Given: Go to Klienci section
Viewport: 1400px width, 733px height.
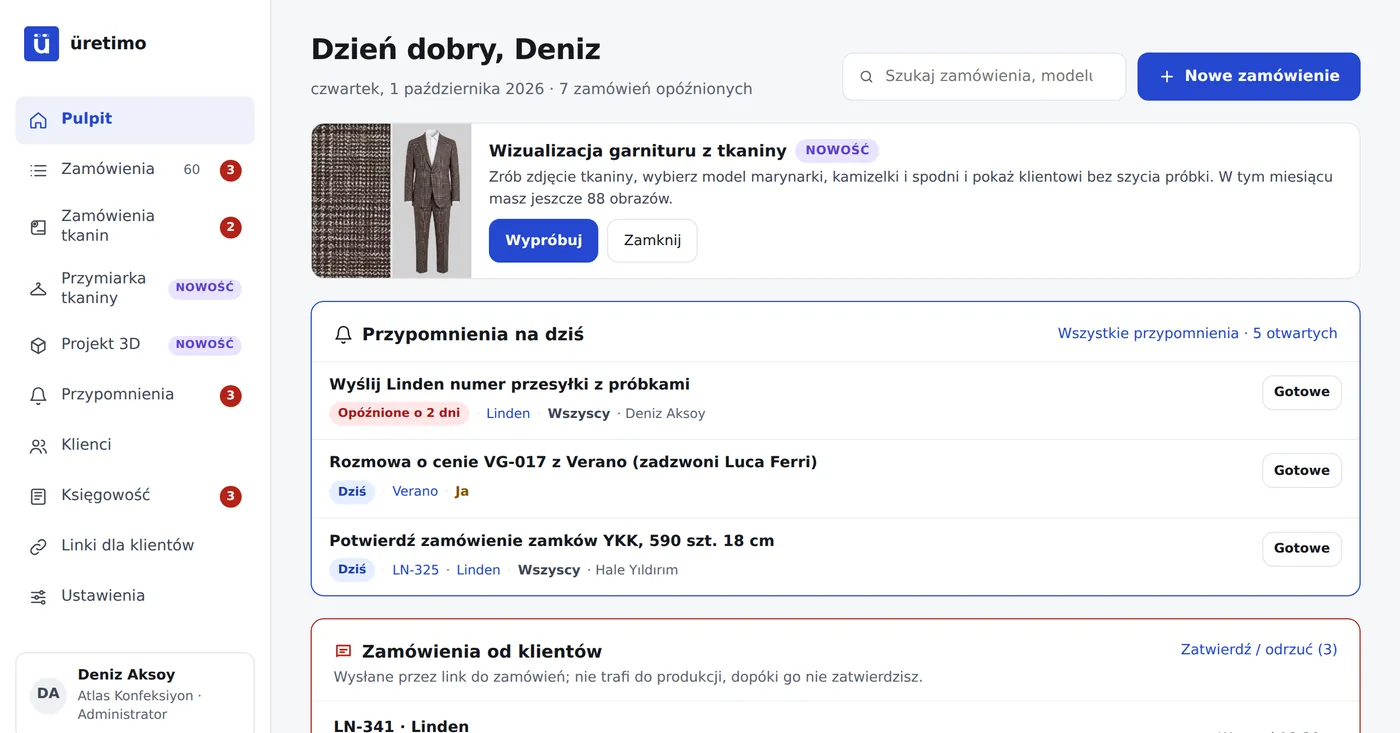Looking at the screenshot, I should click(x=135, y=446).
